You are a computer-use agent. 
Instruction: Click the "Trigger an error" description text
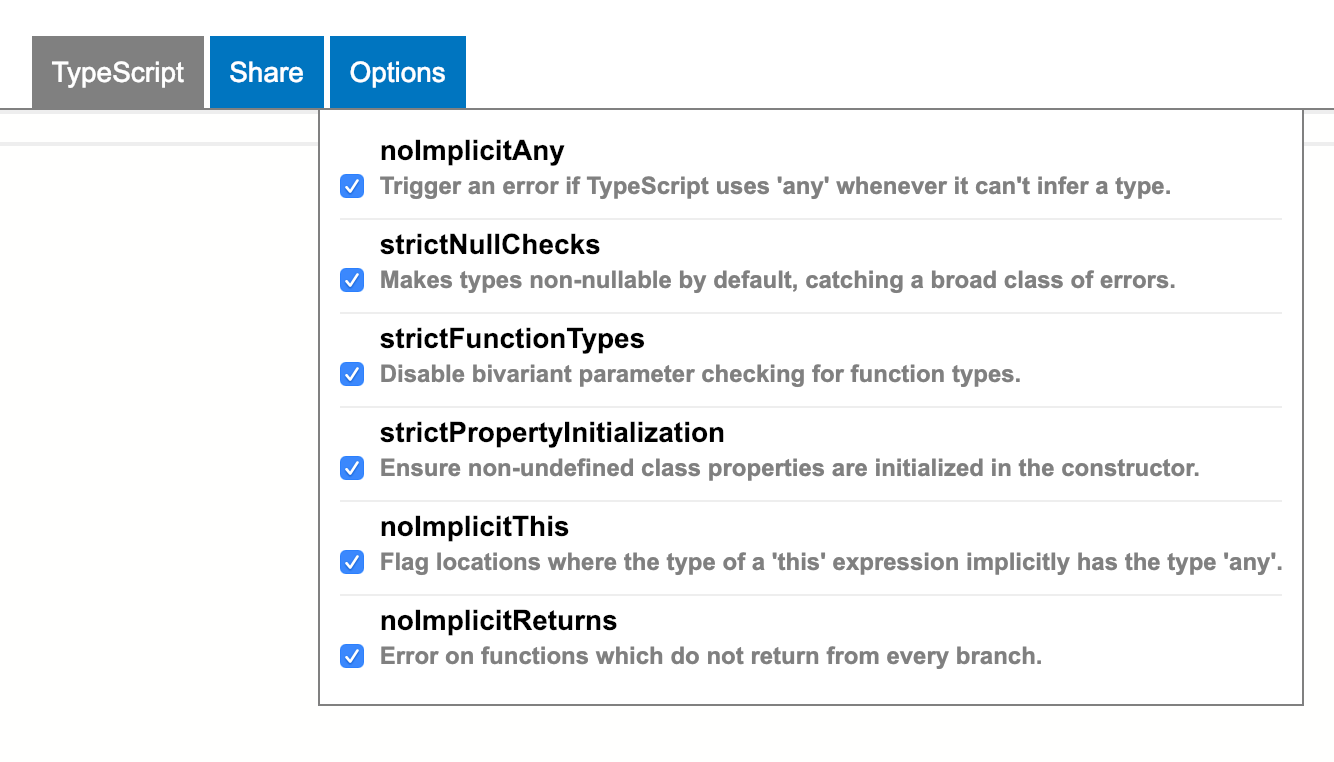(775, 186)
